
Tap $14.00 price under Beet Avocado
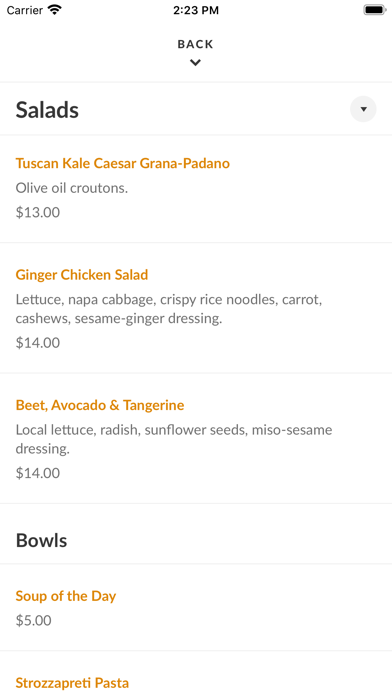coord(38,473)
